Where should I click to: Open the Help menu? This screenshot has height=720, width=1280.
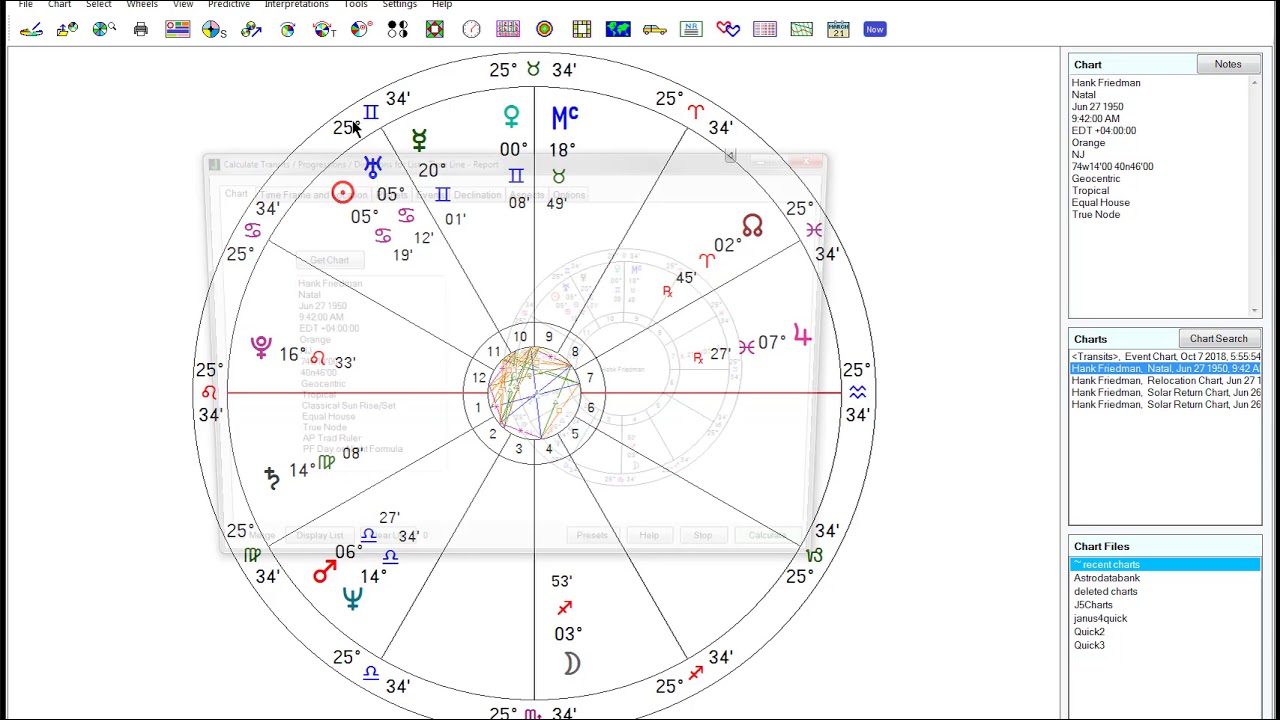[442, 4]
